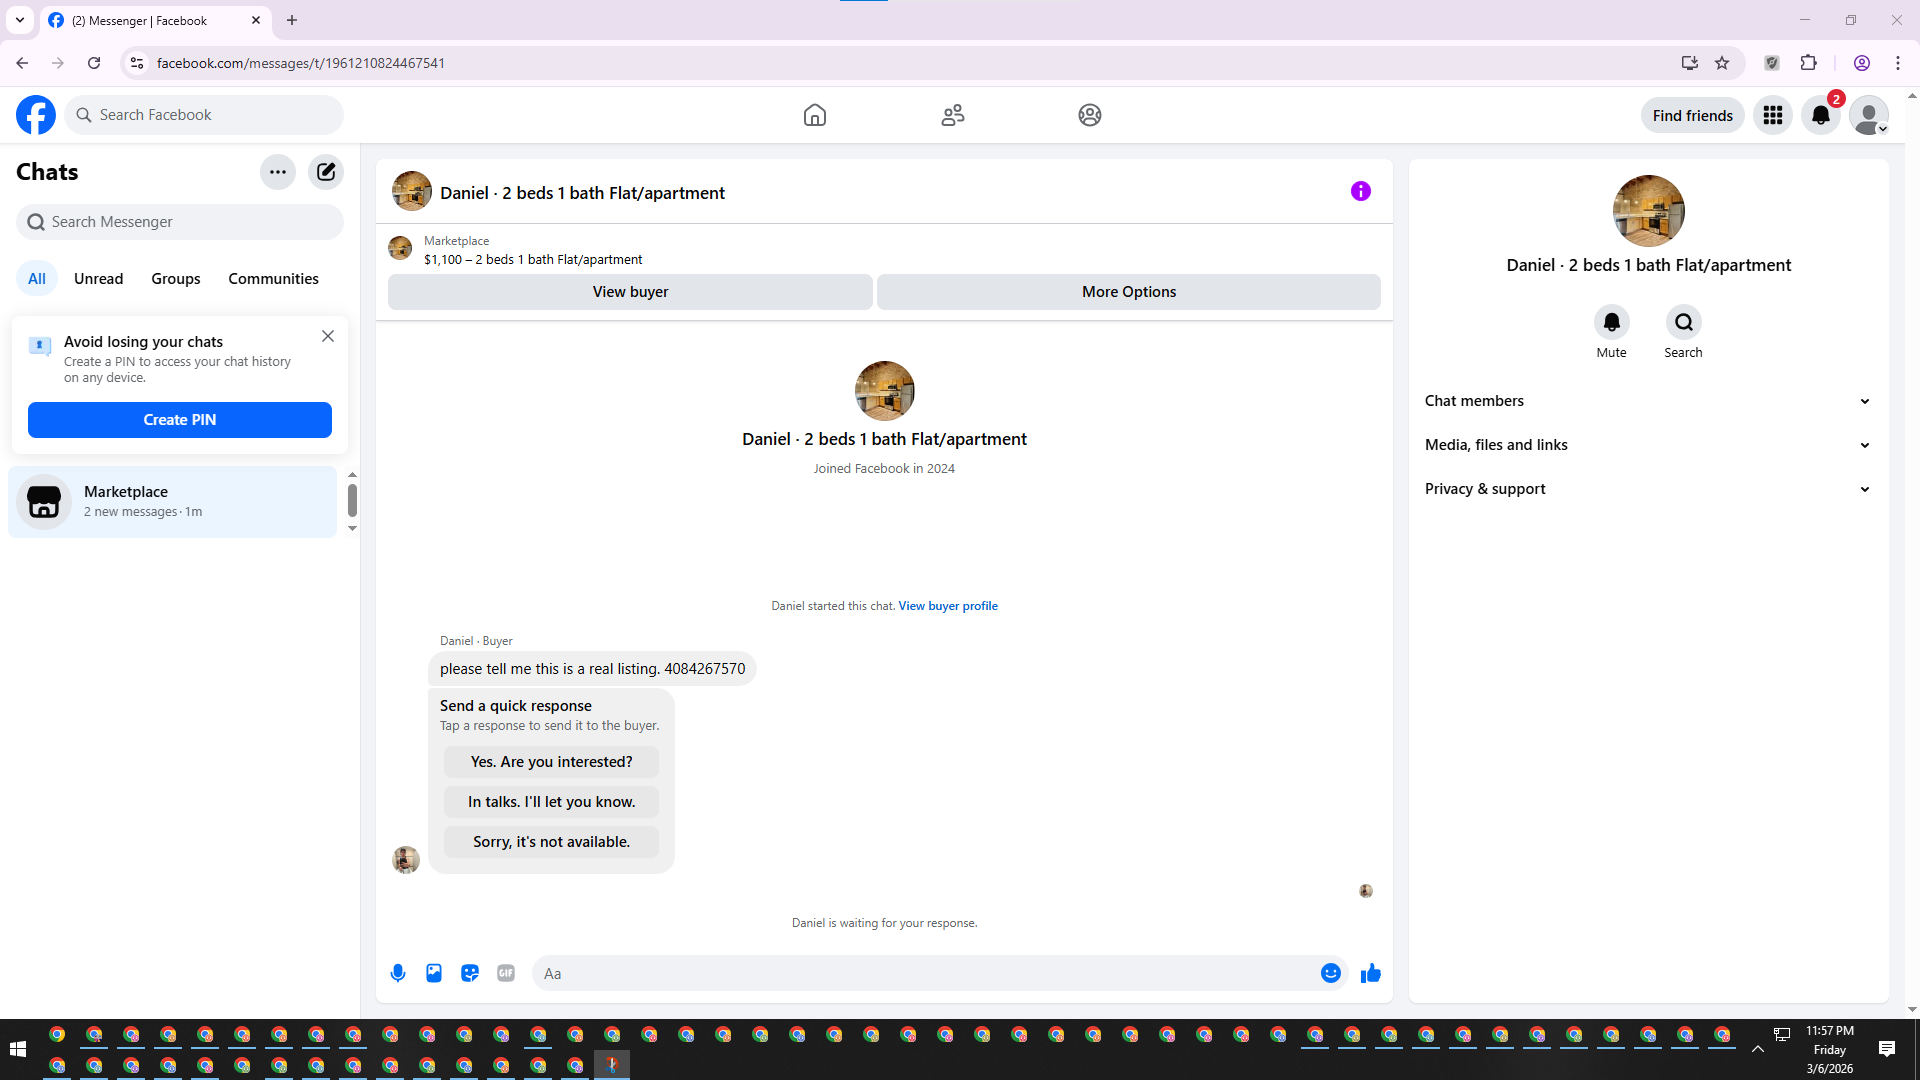
Task: Open the notifications bell
Action: 1820,115
